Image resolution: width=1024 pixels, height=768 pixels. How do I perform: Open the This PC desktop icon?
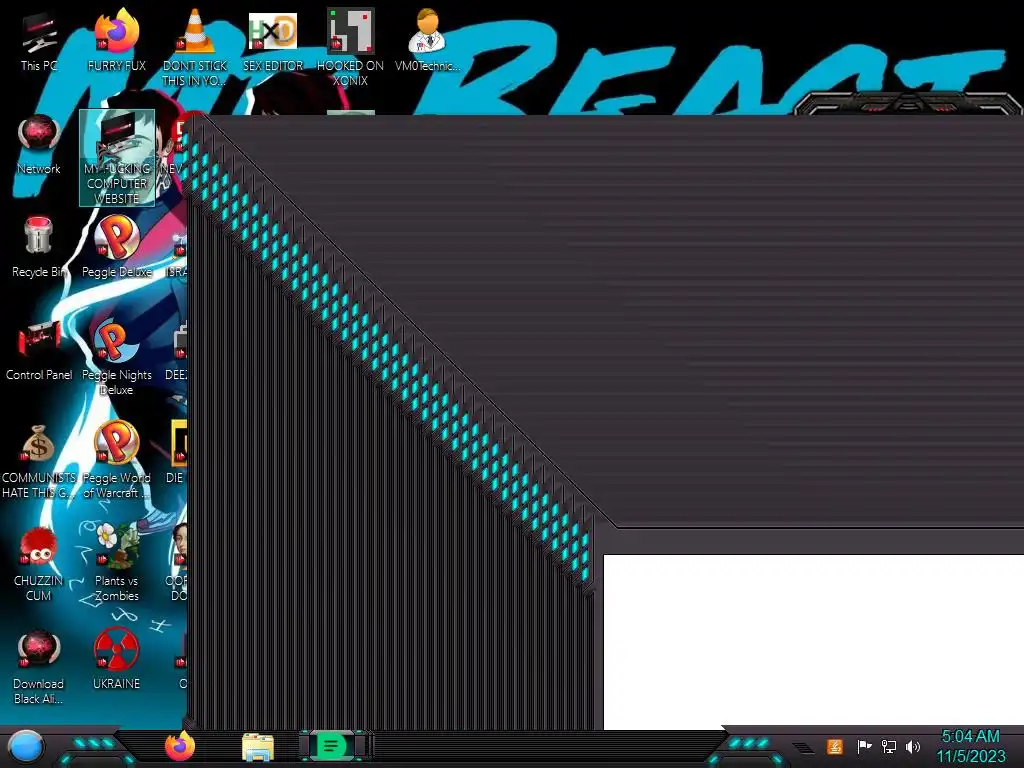point(39,40)
